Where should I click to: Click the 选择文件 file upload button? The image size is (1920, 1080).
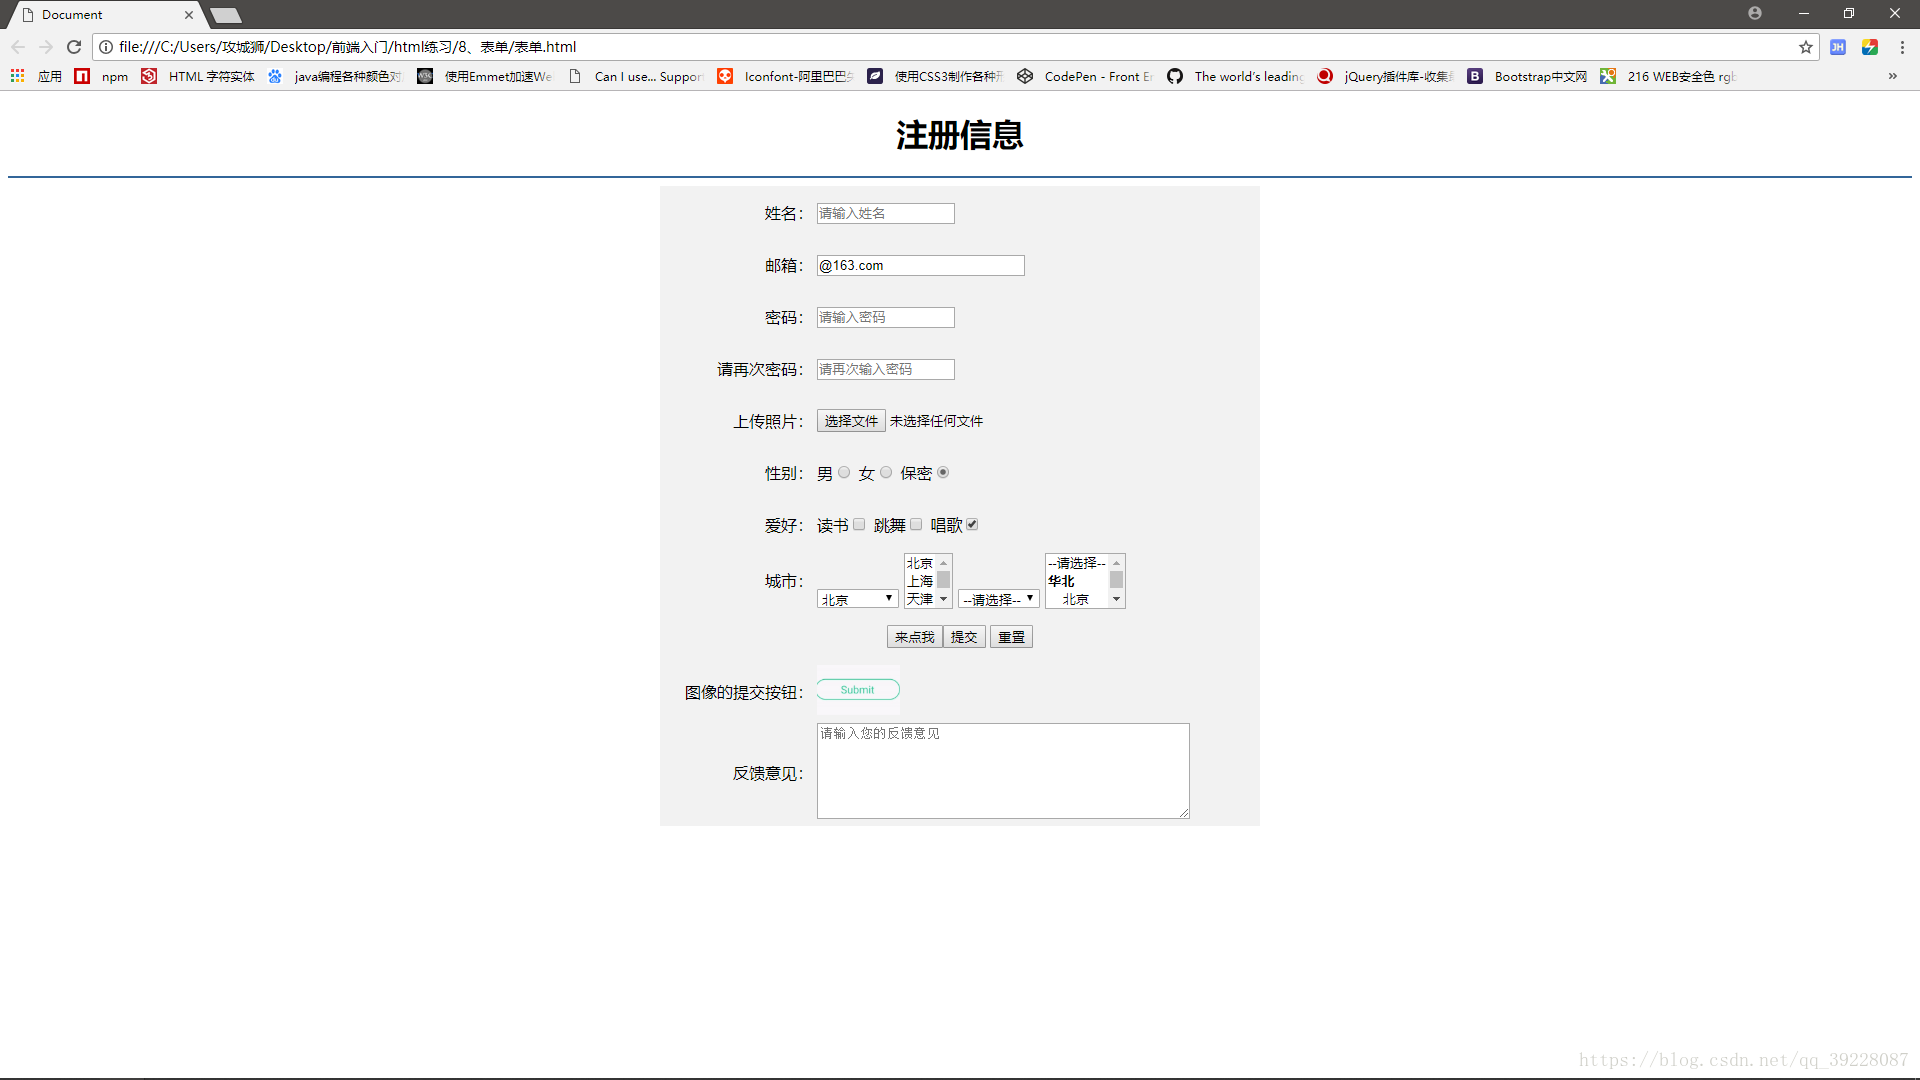(851, 421)
